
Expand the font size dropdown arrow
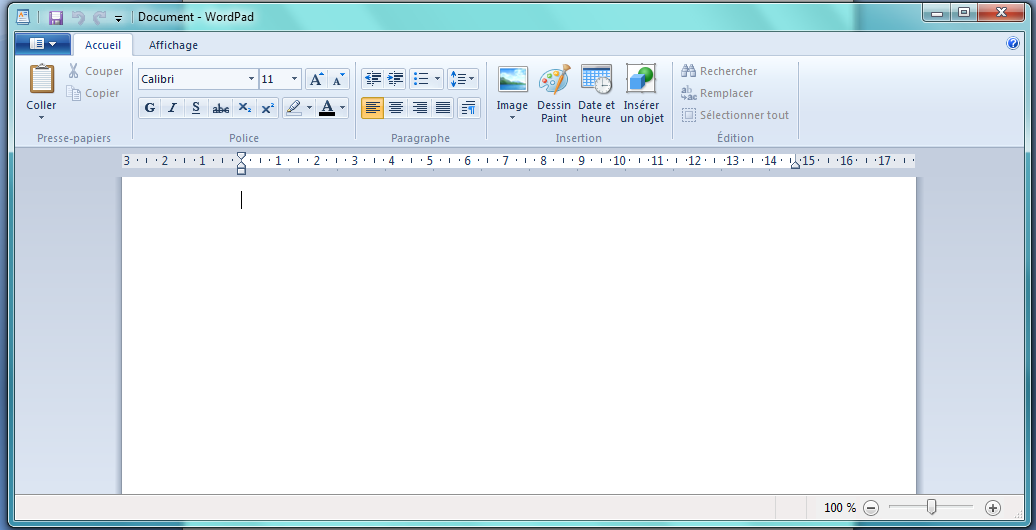tap(295, 79)
